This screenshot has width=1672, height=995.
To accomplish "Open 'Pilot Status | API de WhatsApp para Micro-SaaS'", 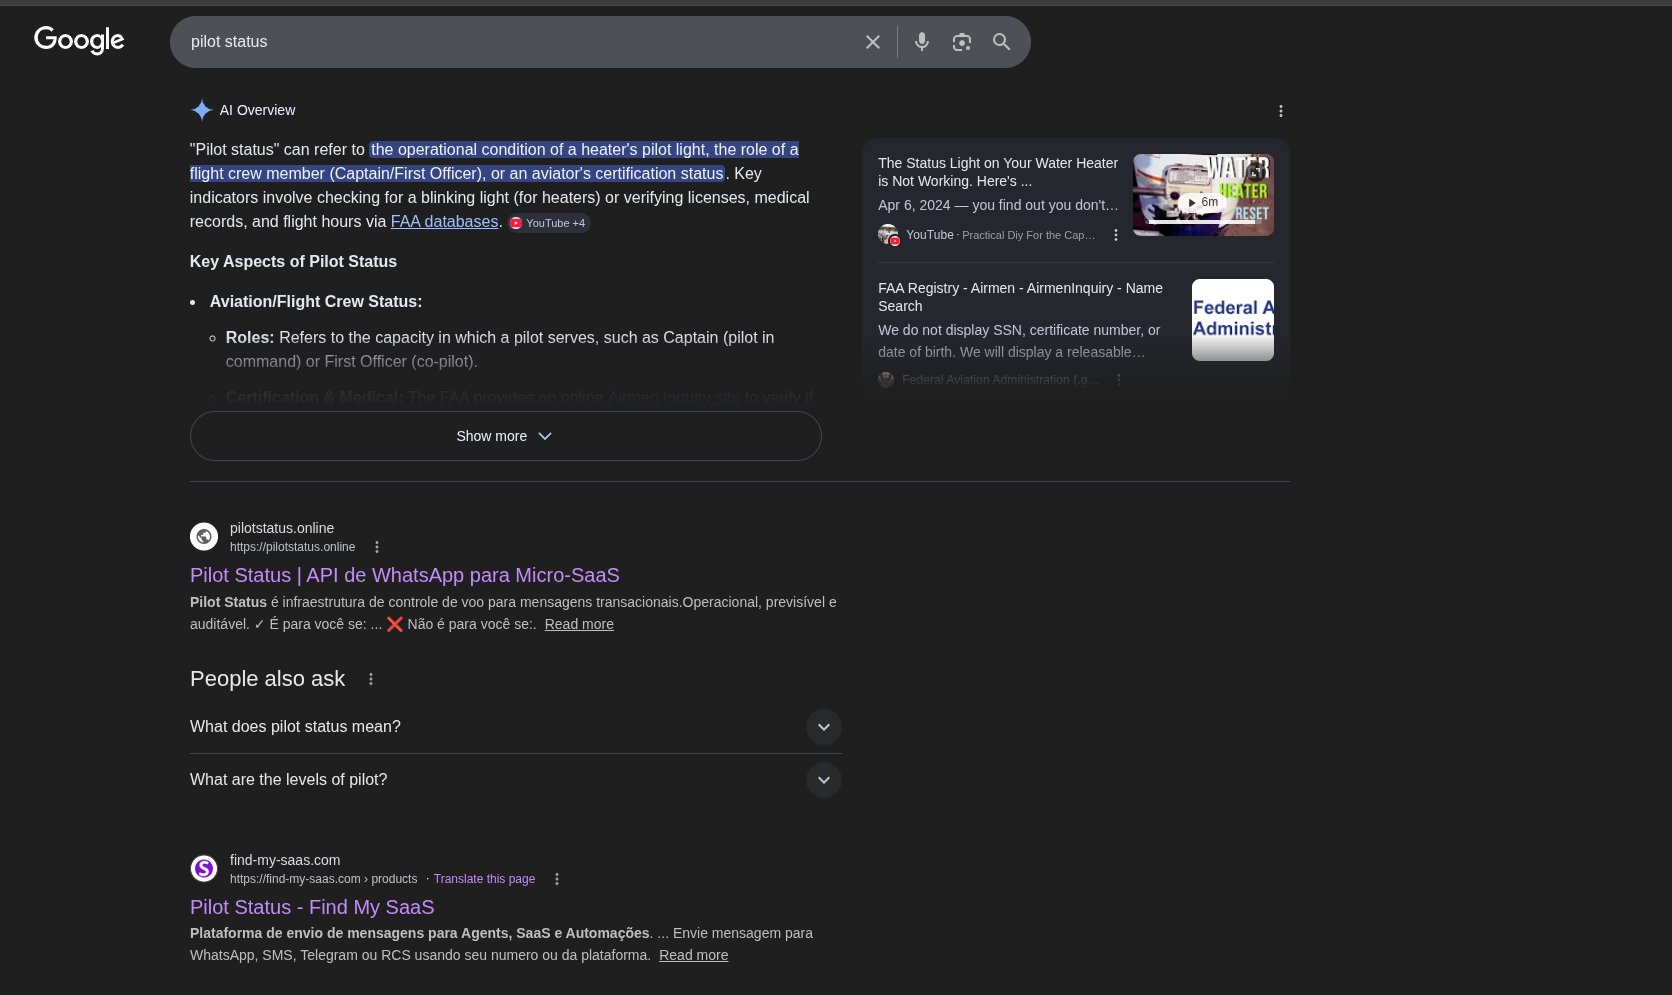I will 405,575.
